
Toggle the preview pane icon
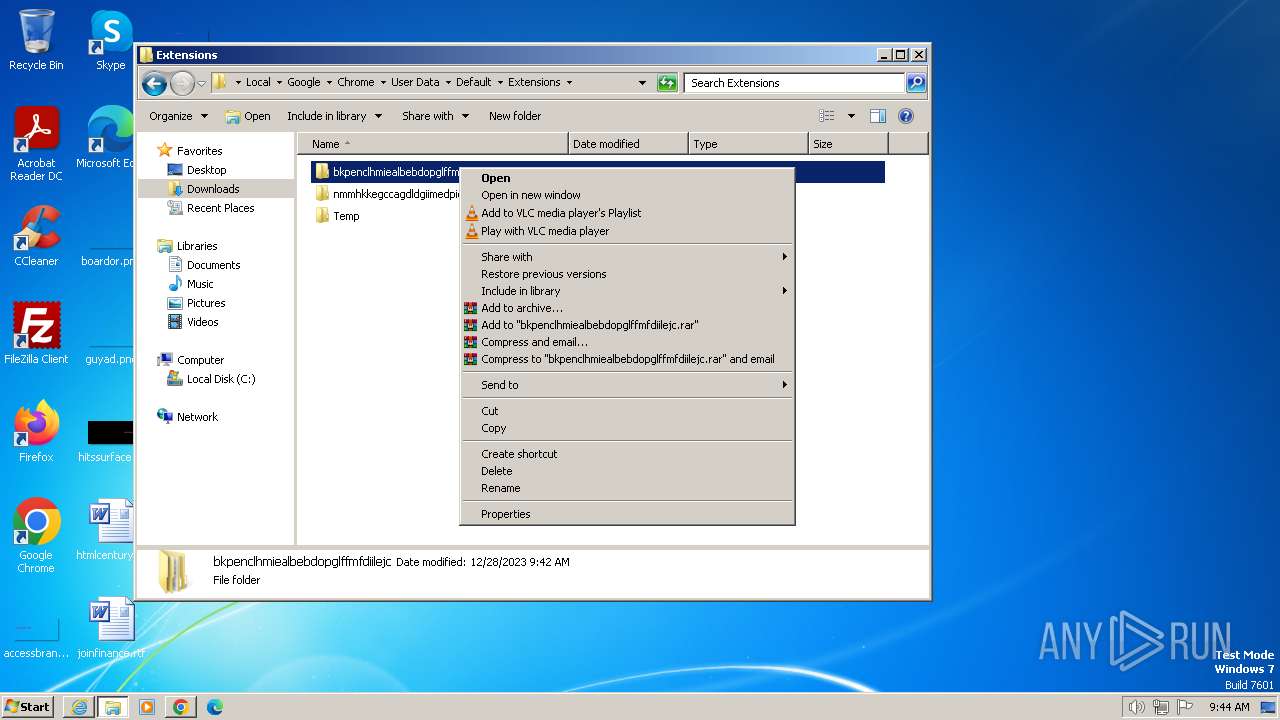[x=877, y=116]
